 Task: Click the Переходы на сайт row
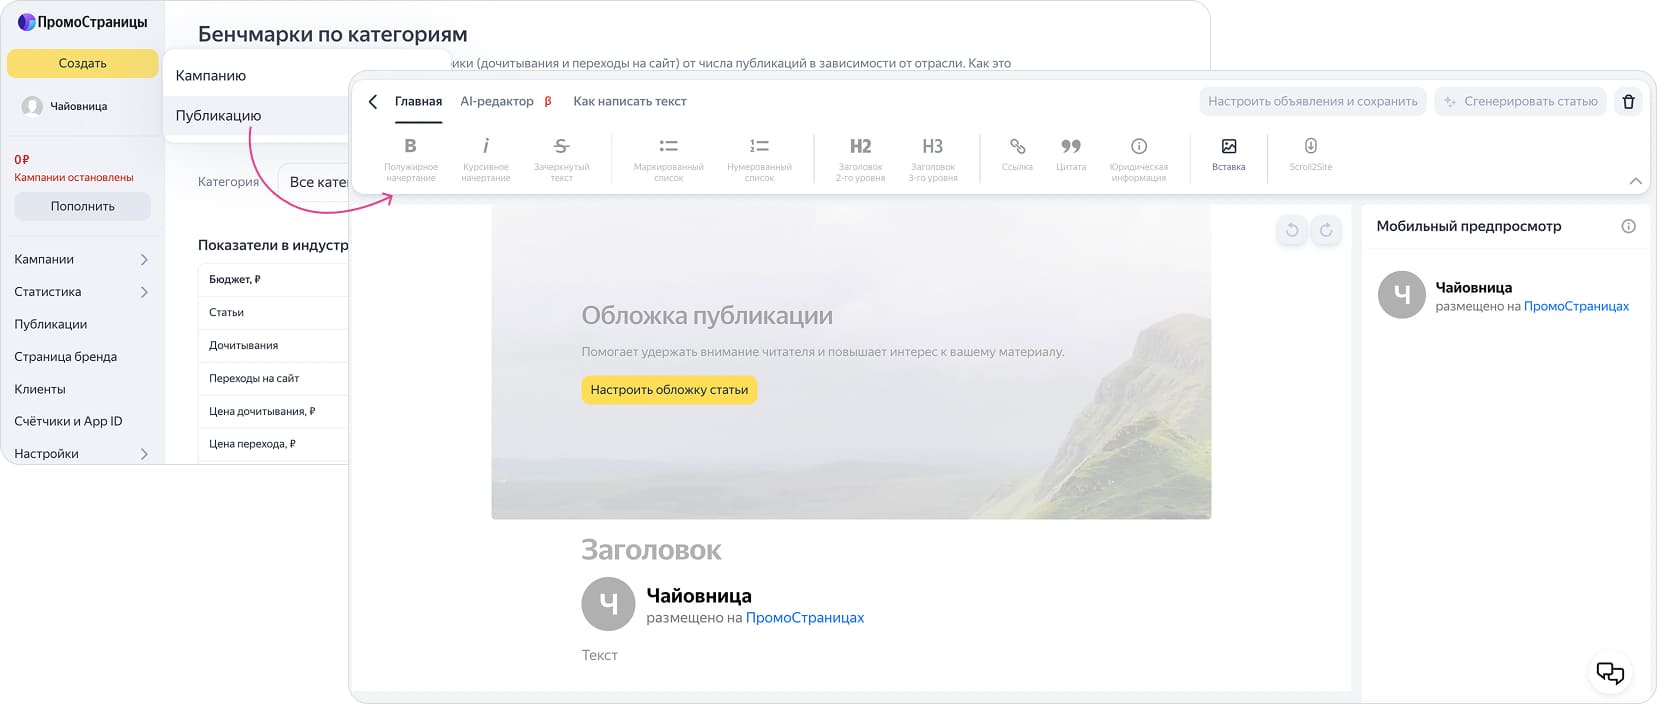click(273, 379)
